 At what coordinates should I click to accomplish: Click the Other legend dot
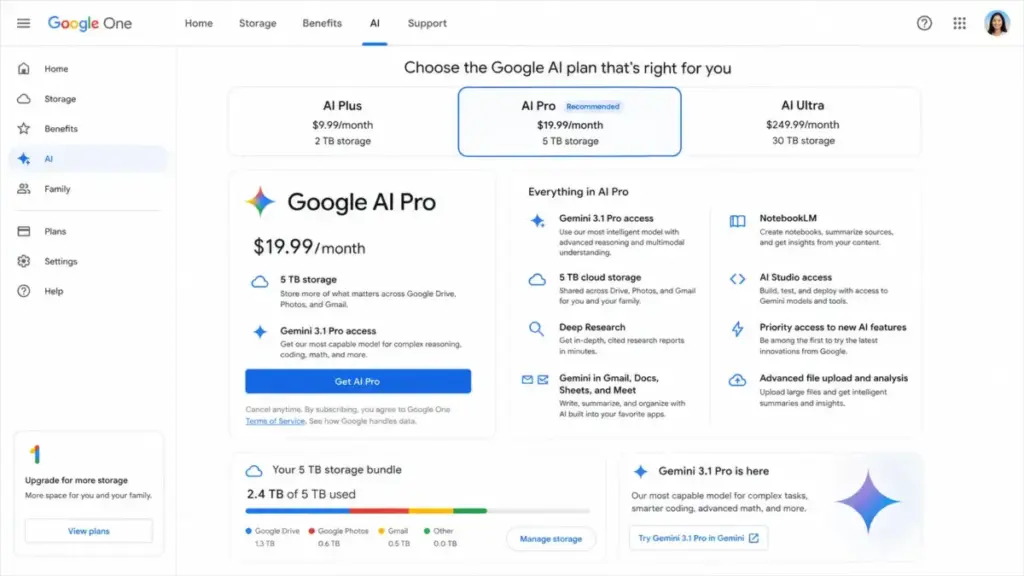point(426,531)
